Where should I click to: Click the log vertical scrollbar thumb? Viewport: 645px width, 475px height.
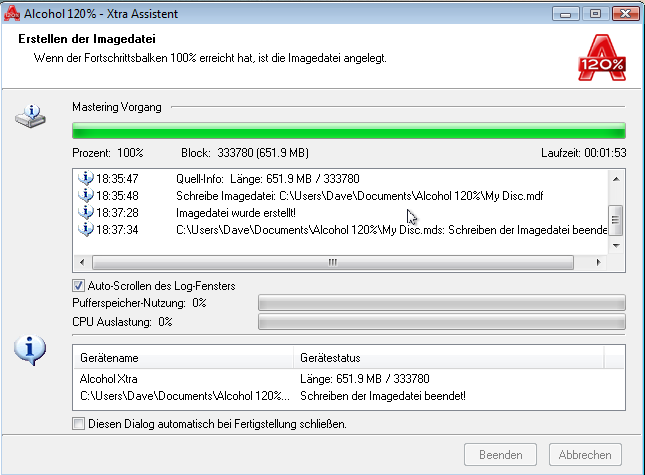point(616,220)
